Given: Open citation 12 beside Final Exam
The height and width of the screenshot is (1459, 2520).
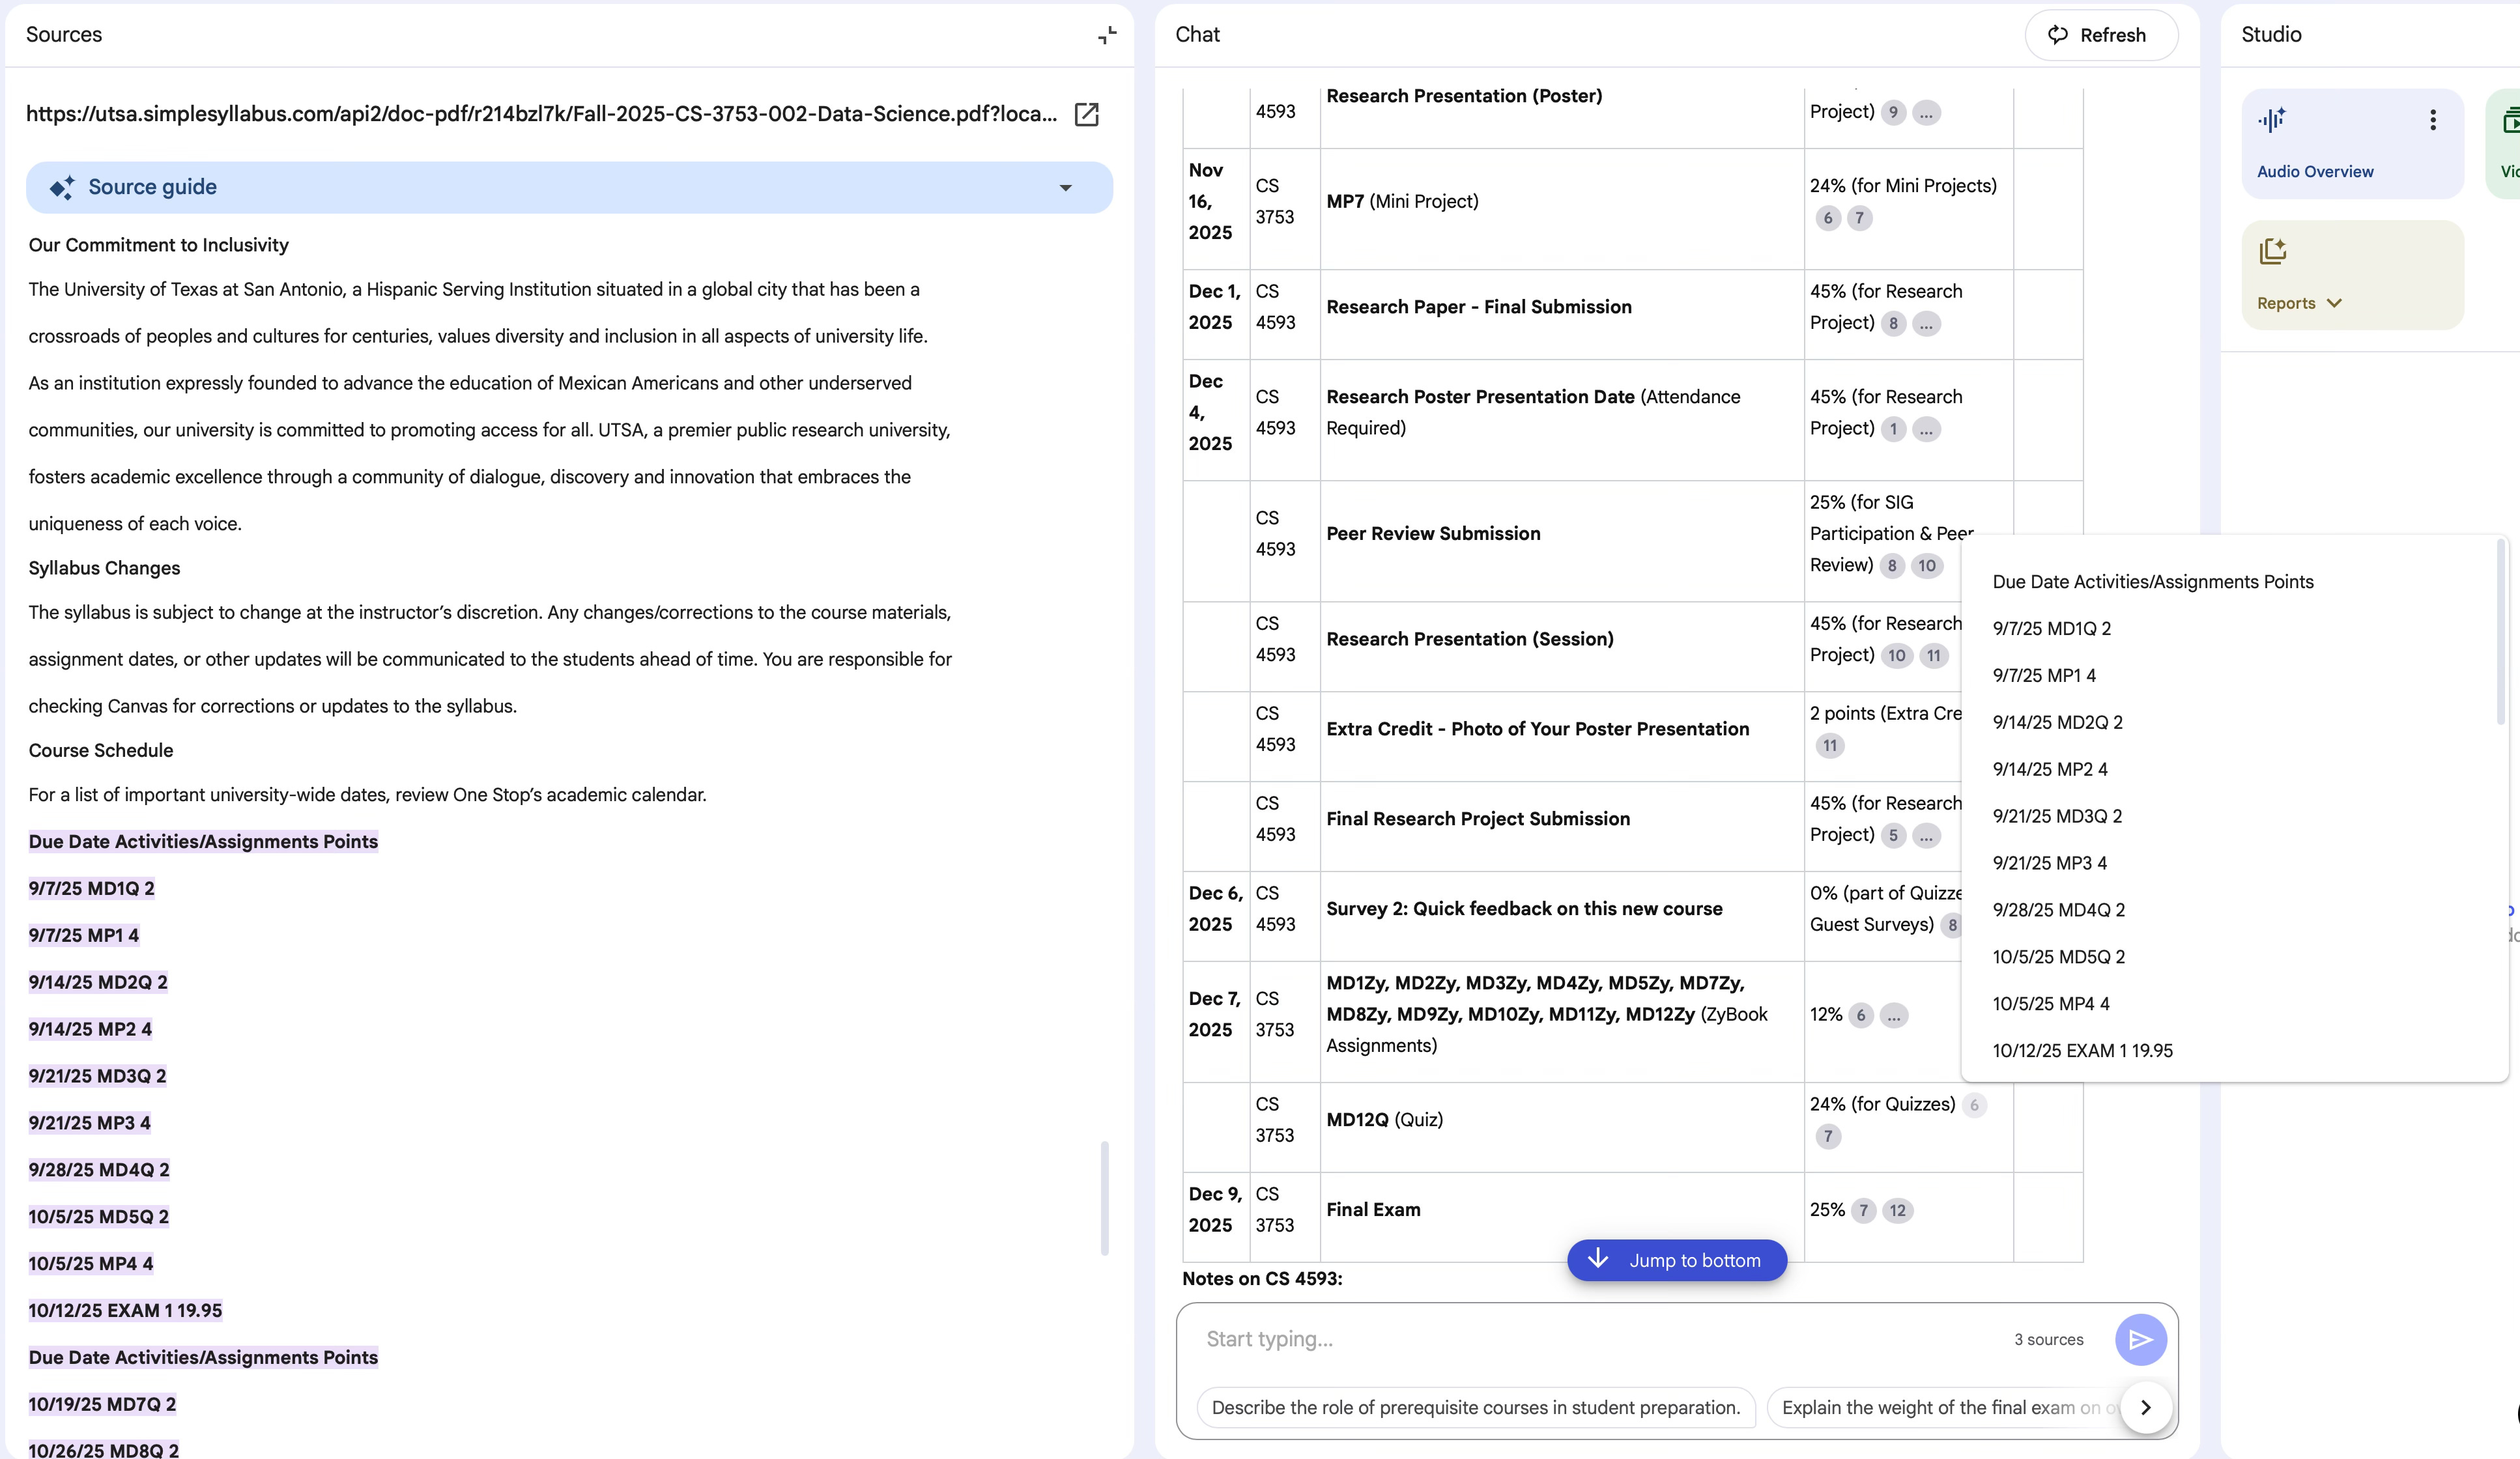Looking at the screenshot, I should tap(1897, 1210).
